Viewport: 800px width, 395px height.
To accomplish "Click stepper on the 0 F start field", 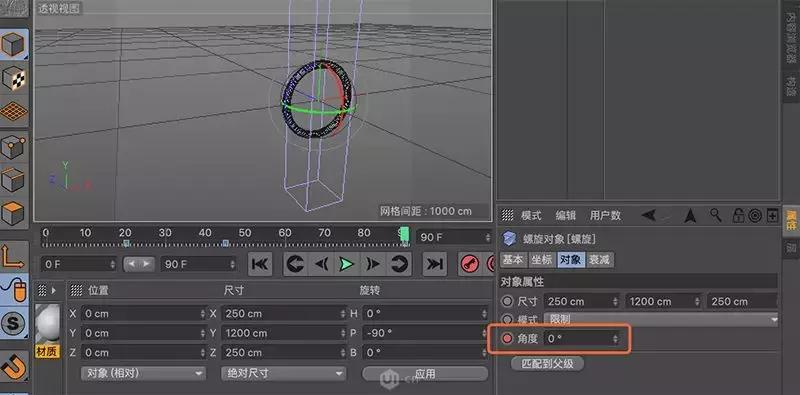I will (x=112, y=264).
